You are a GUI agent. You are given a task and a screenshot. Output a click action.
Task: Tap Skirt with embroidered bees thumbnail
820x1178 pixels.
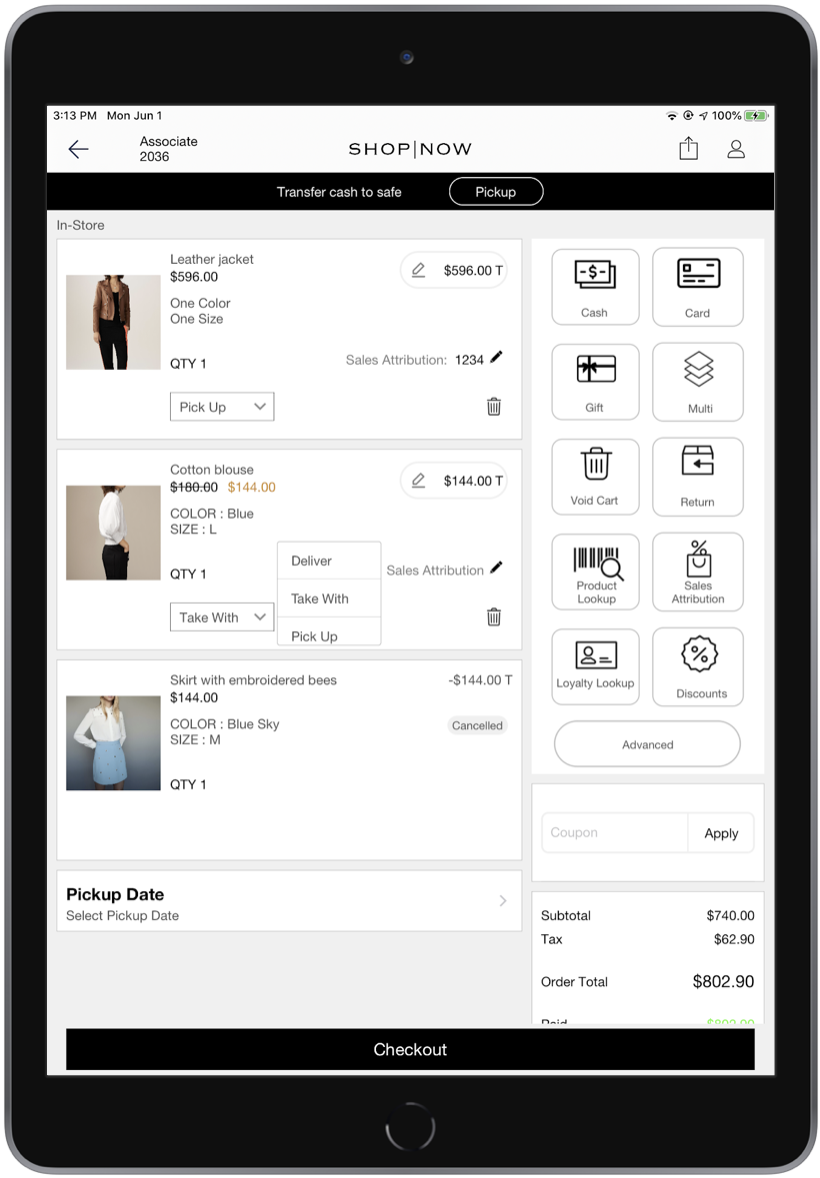coord(113,742)
